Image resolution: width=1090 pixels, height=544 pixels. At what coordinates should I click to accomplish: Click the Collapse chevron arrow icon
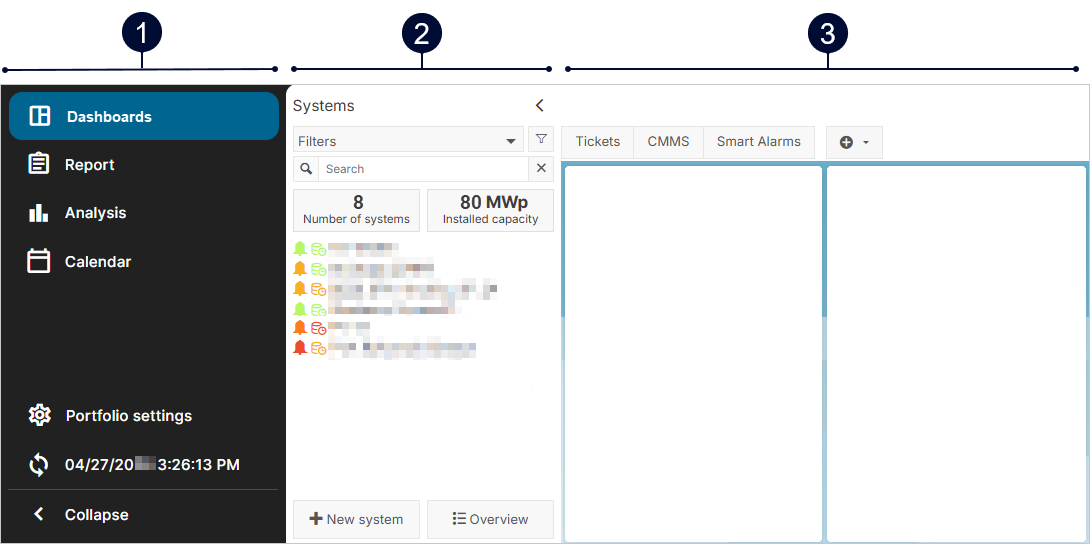point(39,514)
